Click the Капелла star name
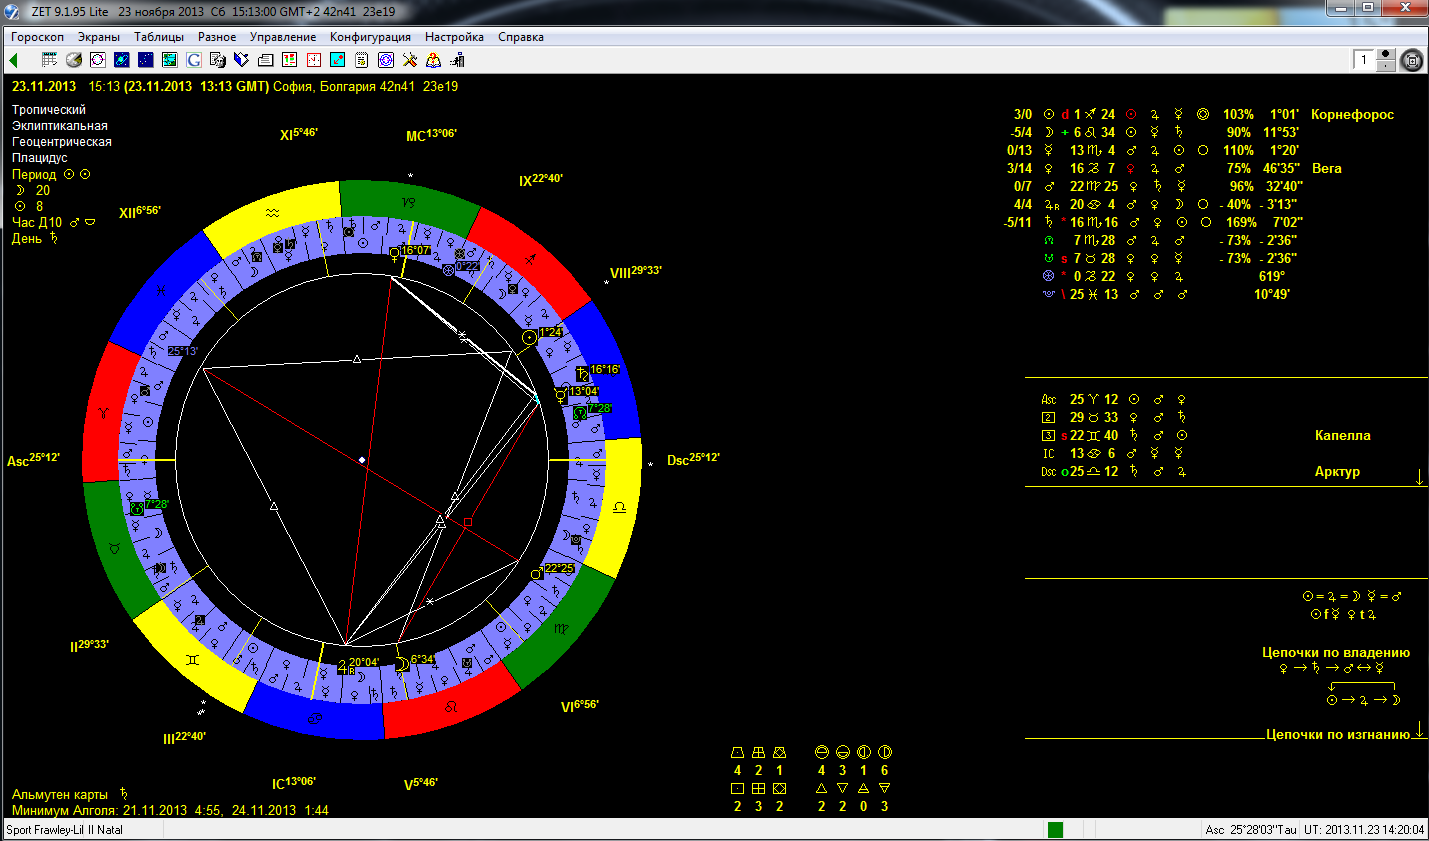Screen dimensions: 1429x841 click(x=1342, y=435)
